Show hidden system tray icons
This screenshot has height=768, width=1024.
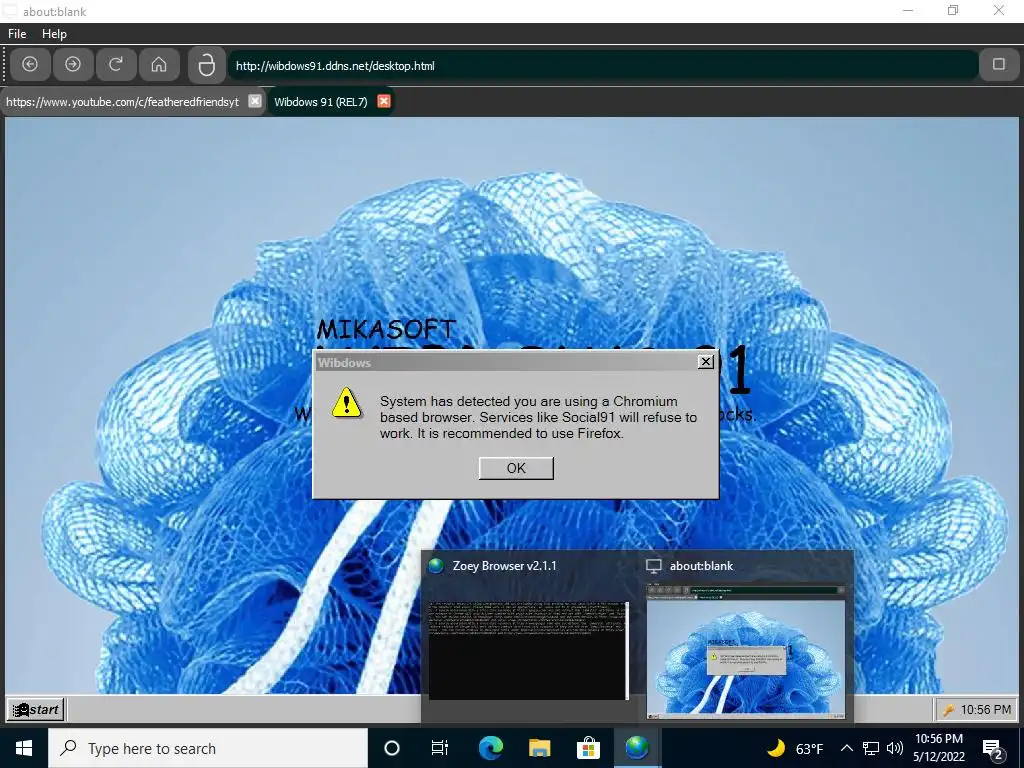(x=846, y=748)
